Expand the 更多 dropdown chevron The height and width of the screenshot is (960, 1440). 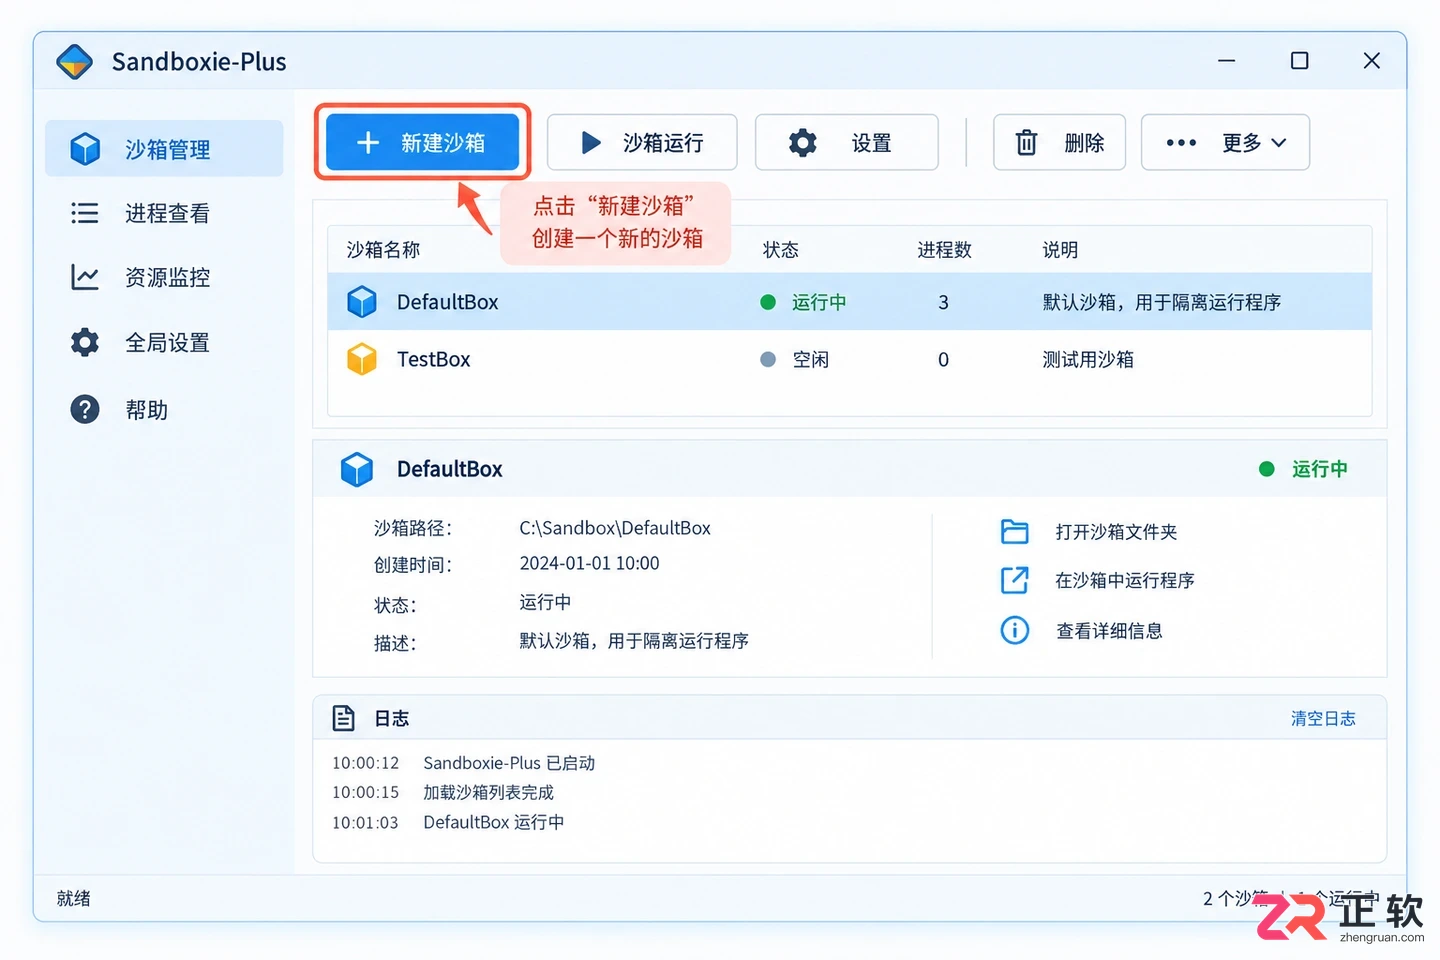tap(1279, 143)
